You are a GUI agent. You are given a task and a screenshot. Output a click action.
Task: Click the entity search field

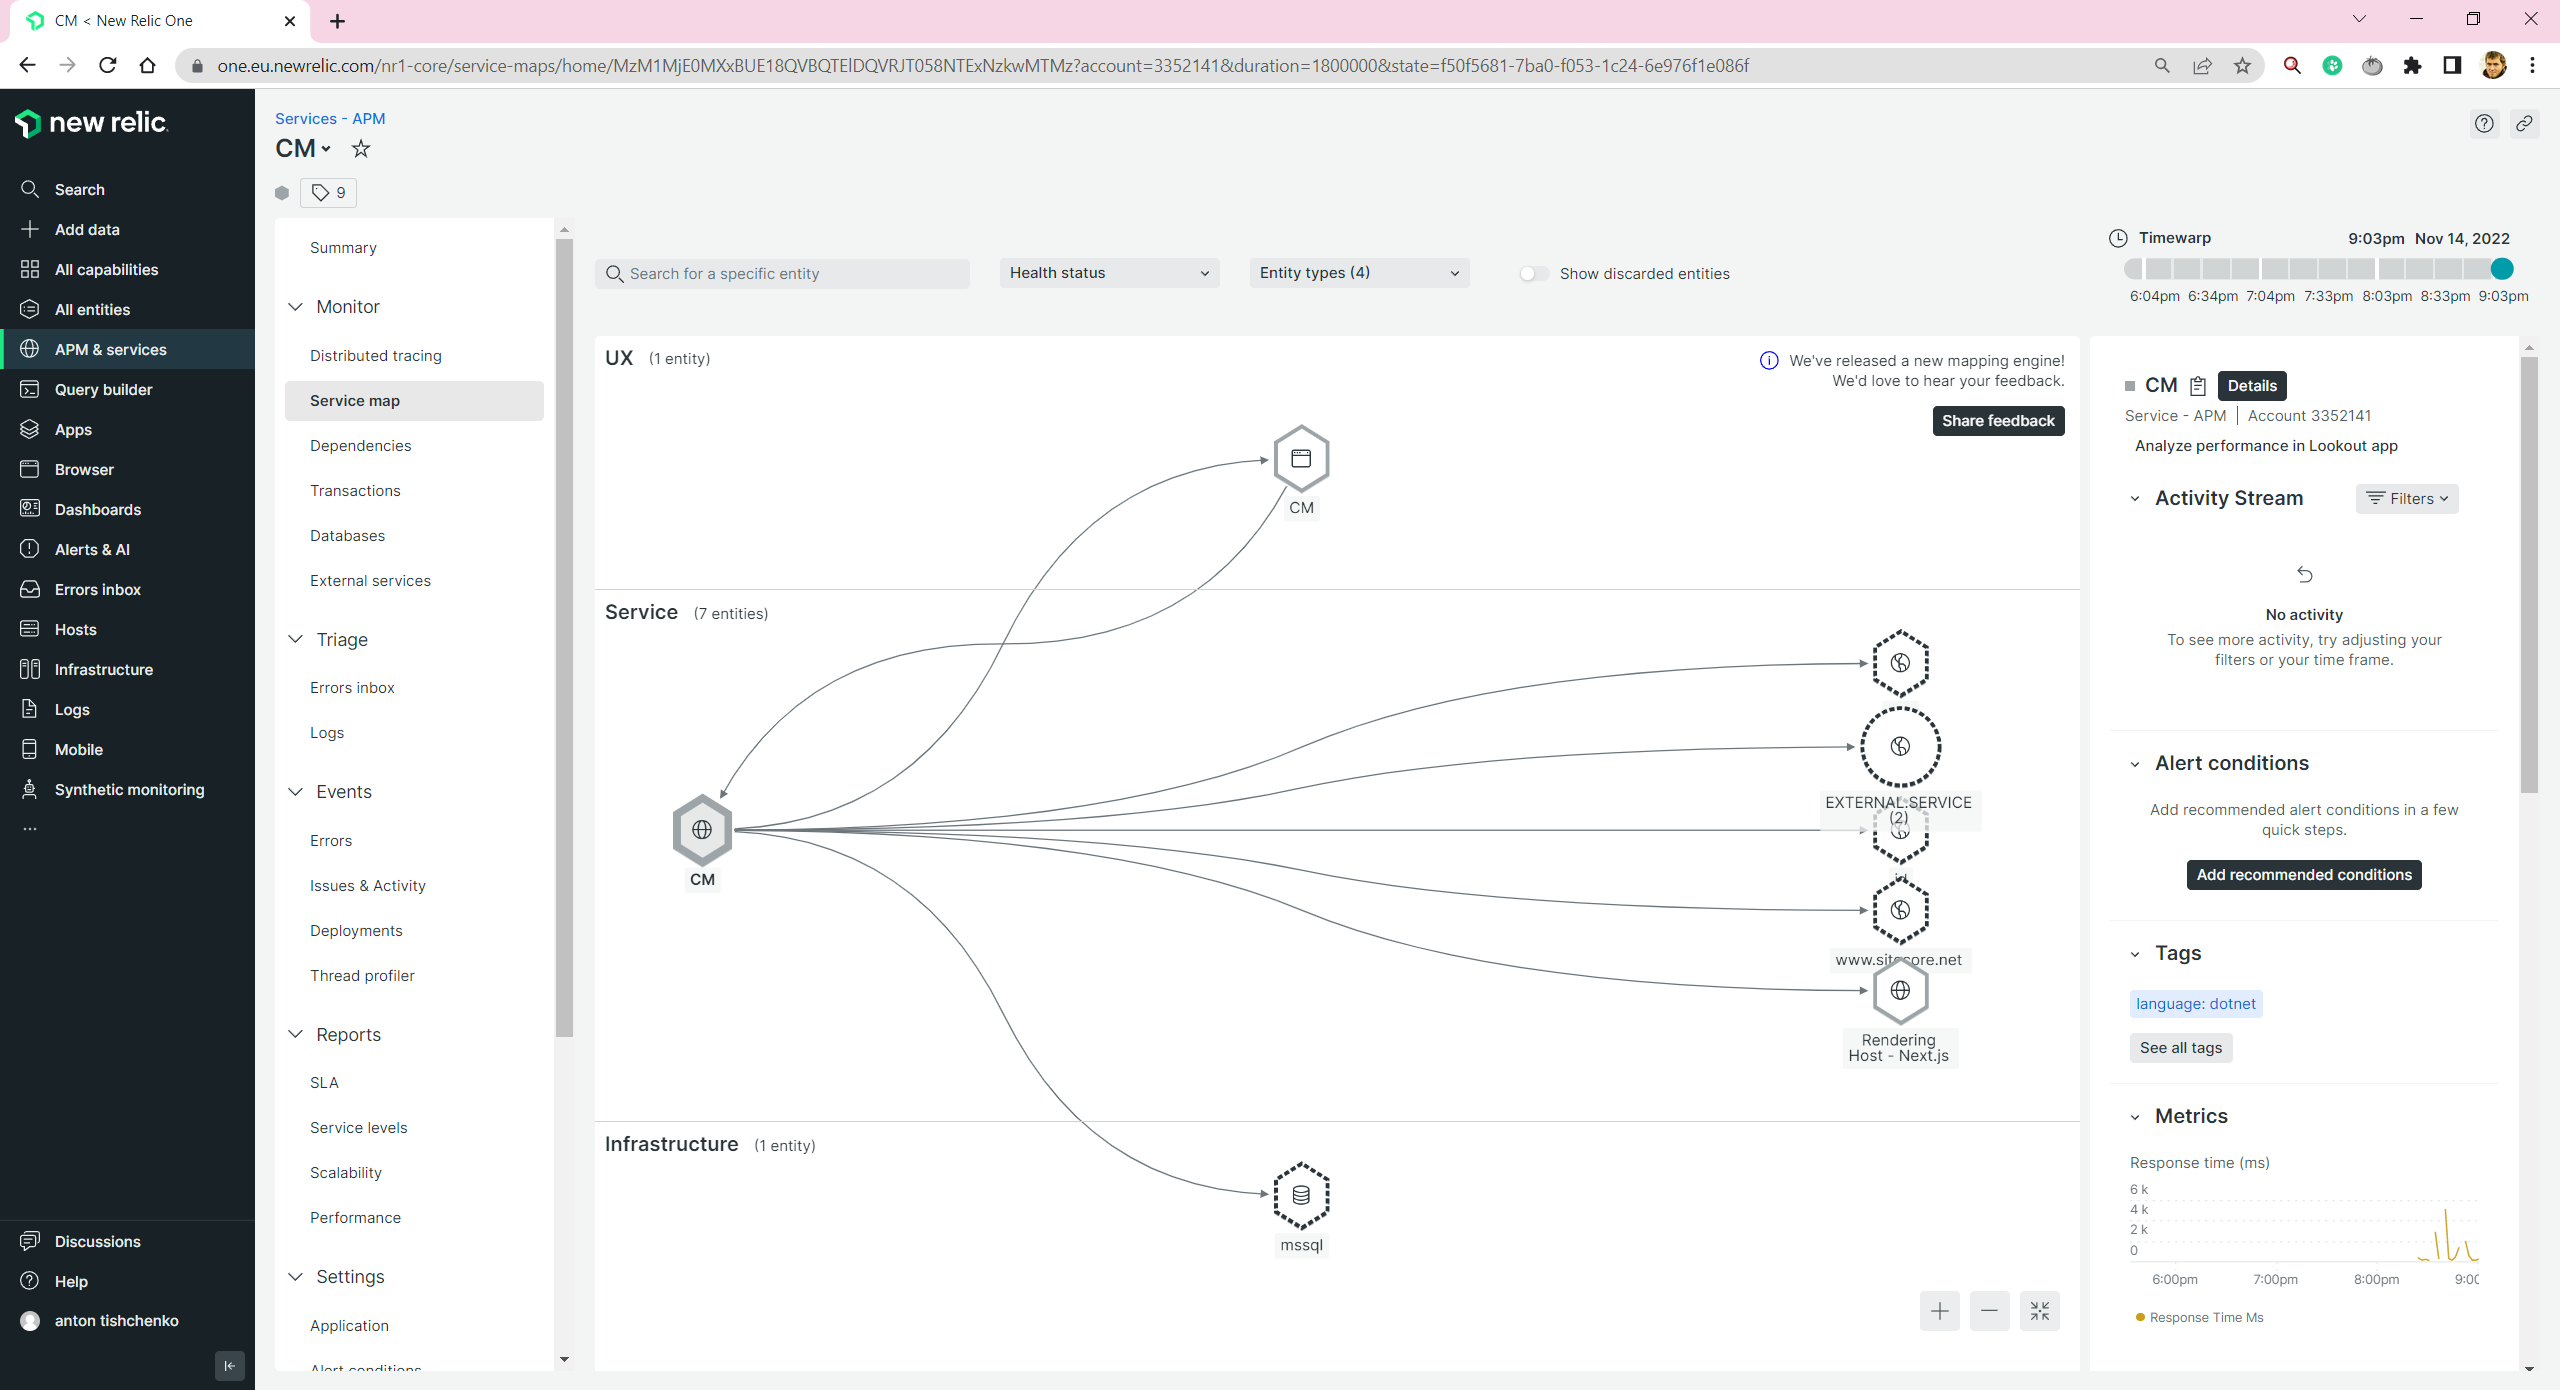[782, 273]
